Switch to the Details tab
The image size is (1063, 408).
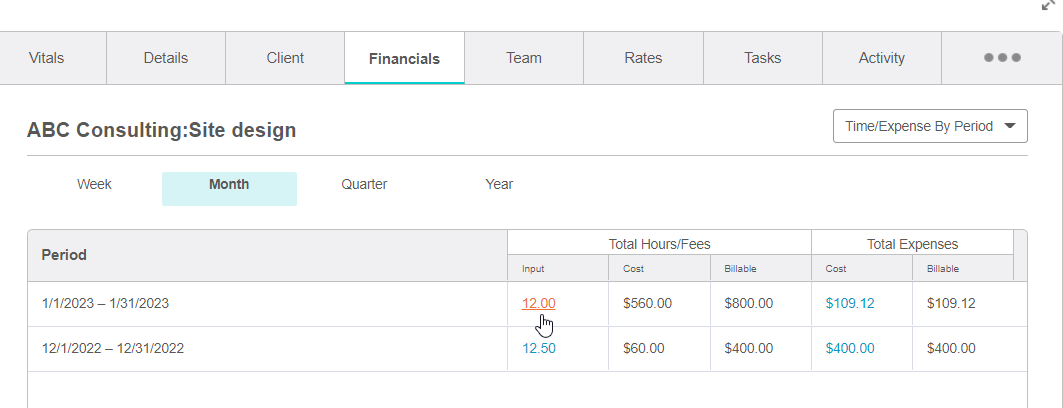[166, 58]
